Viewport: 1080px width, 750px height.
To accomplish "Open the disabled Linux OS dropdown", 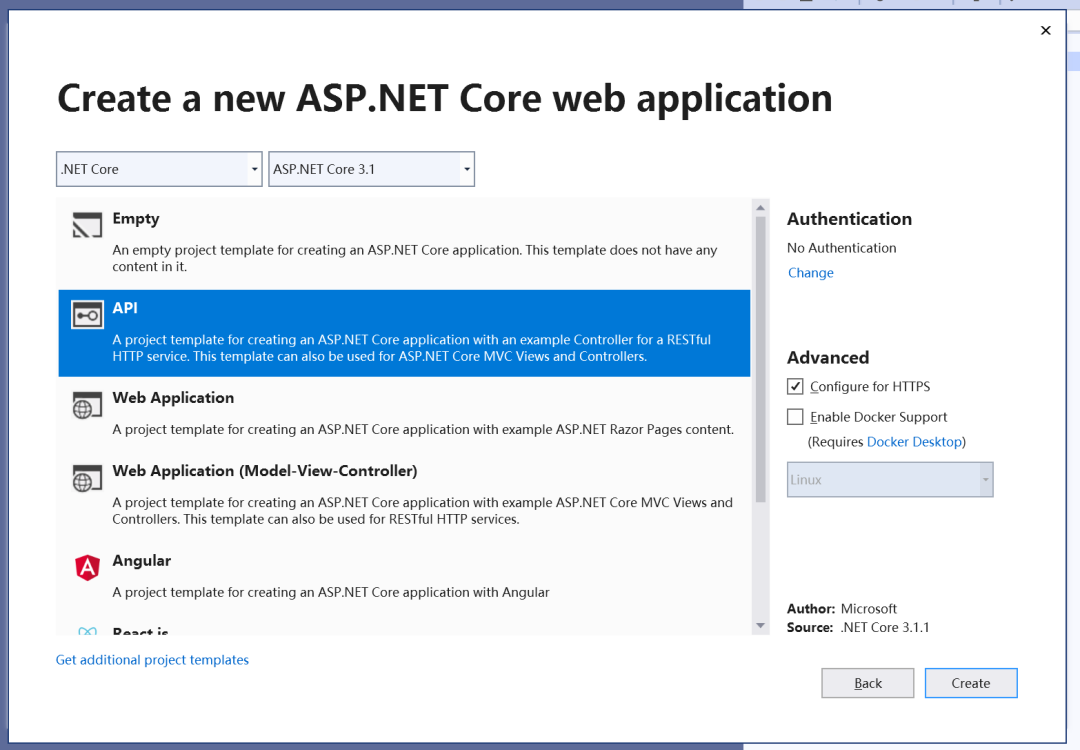I will coord(890,479).
